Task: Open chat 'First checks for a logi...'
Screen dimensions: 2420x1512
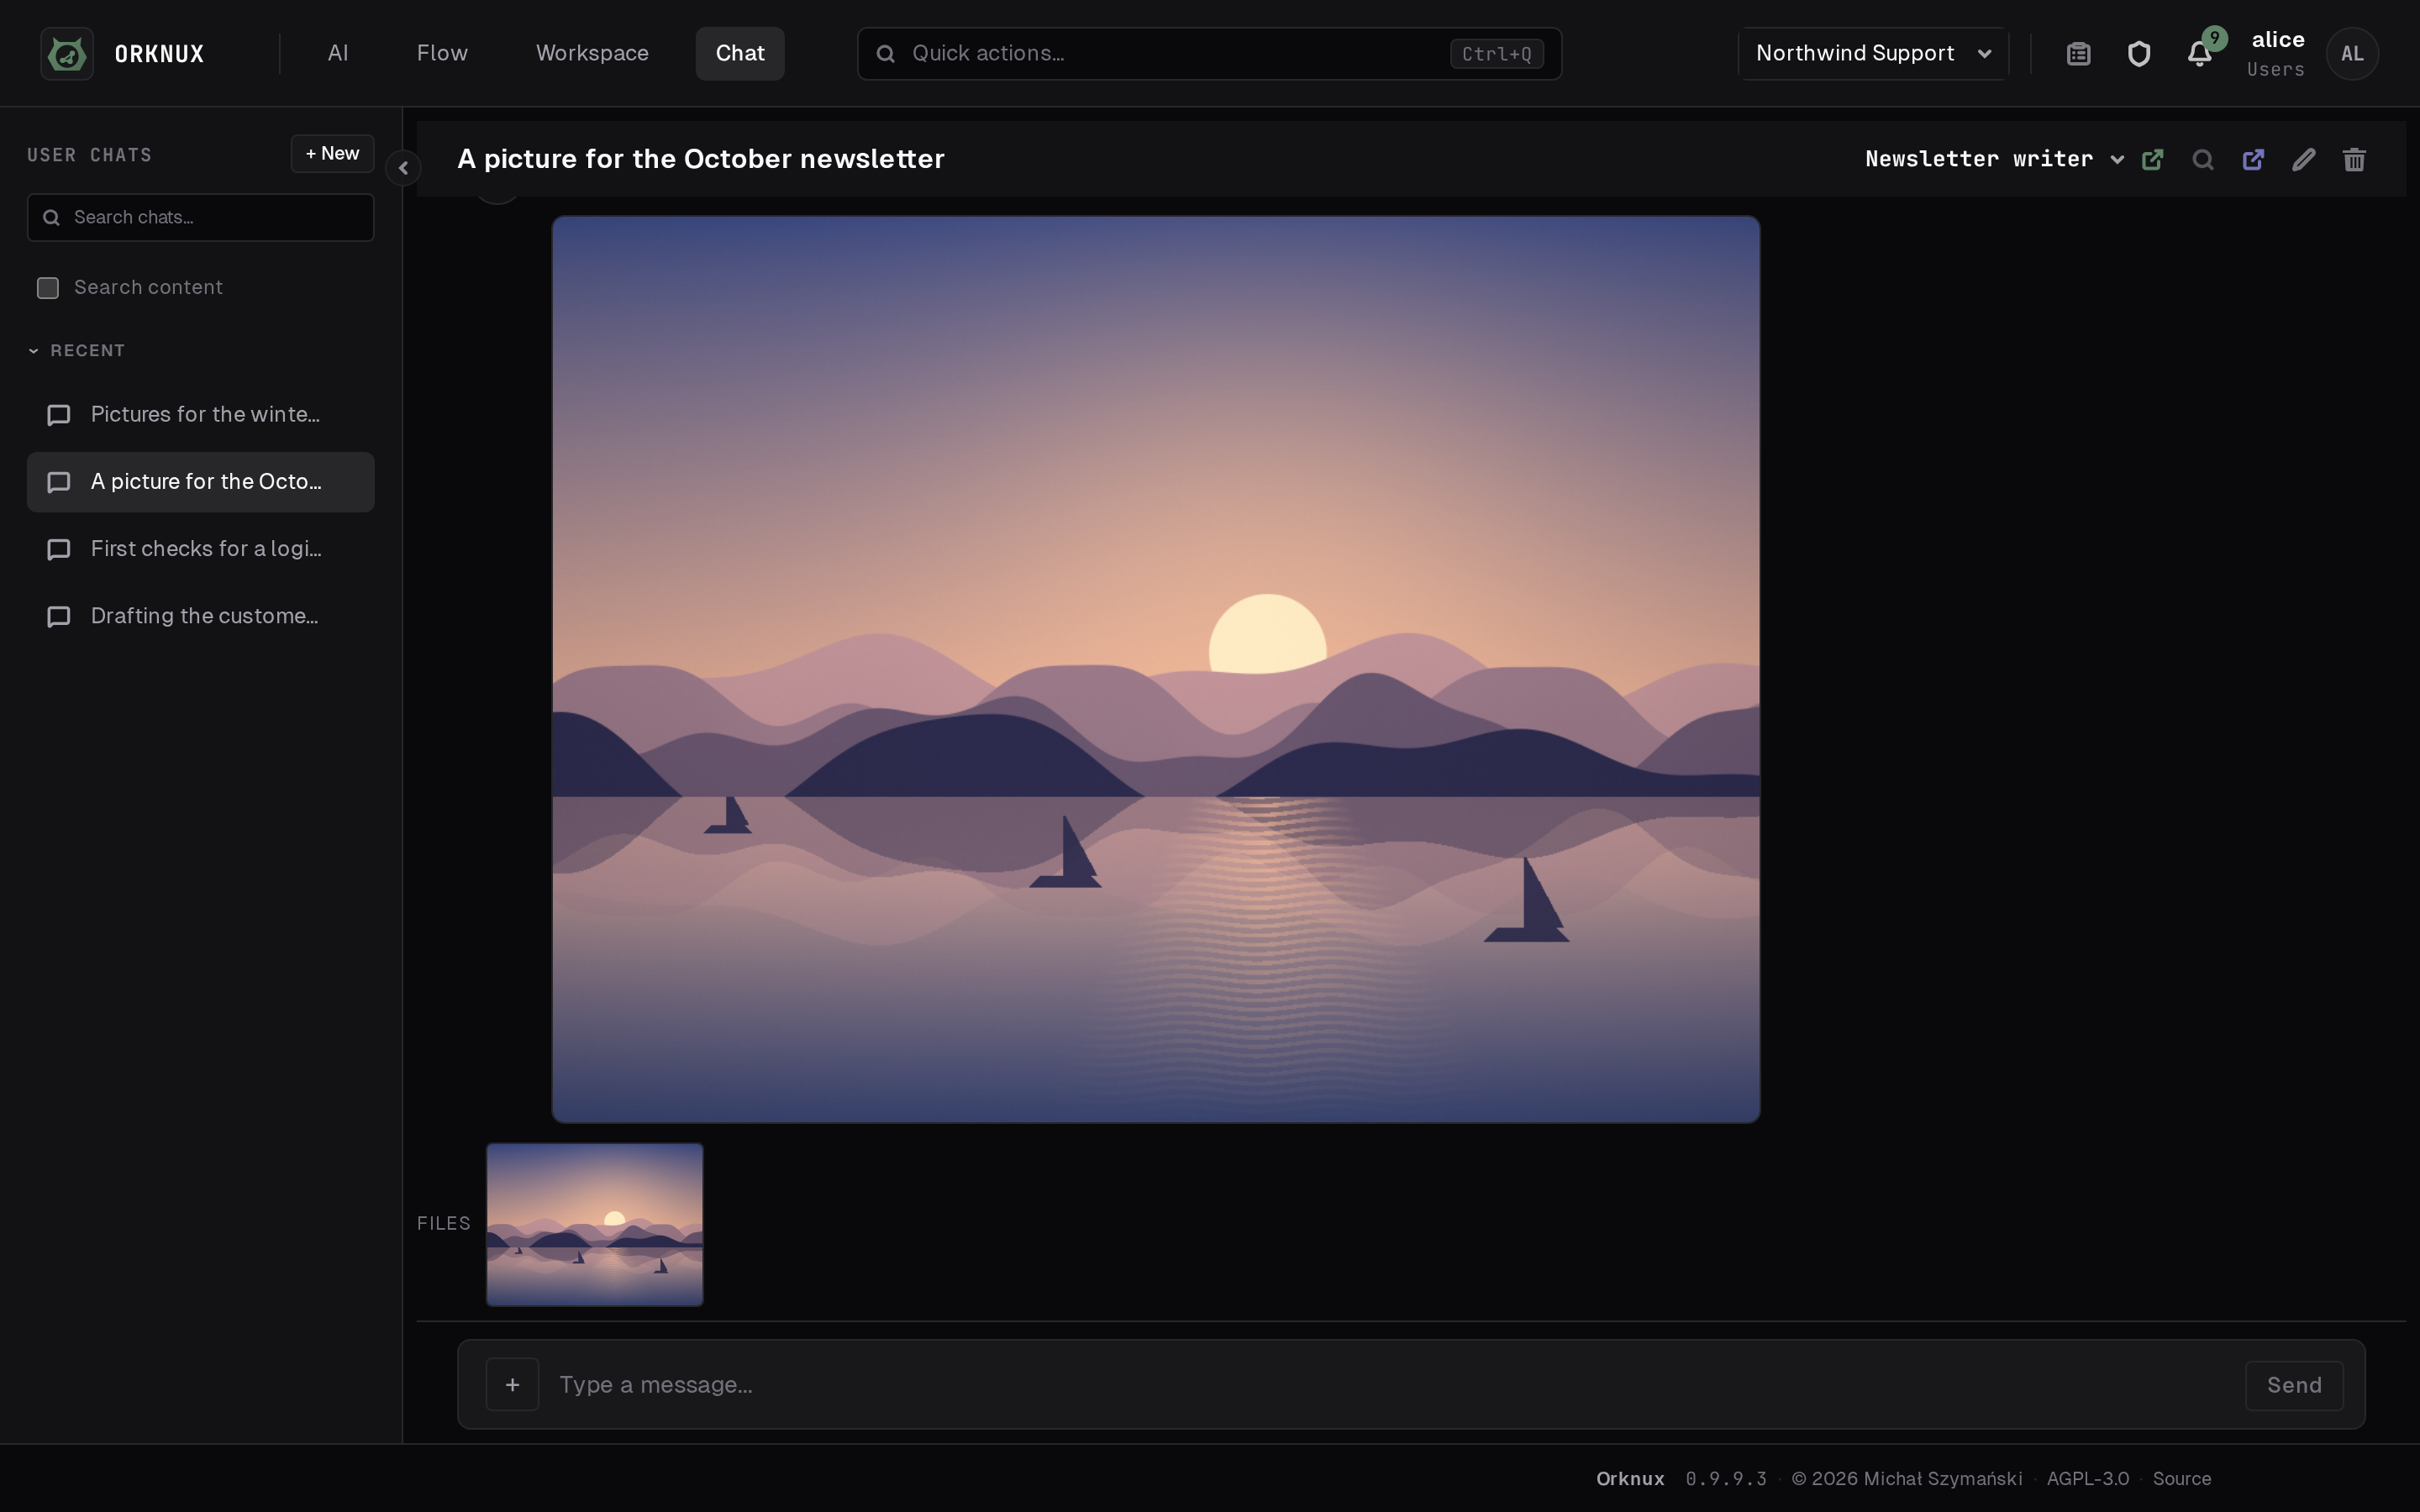Action: coord(201,549)
